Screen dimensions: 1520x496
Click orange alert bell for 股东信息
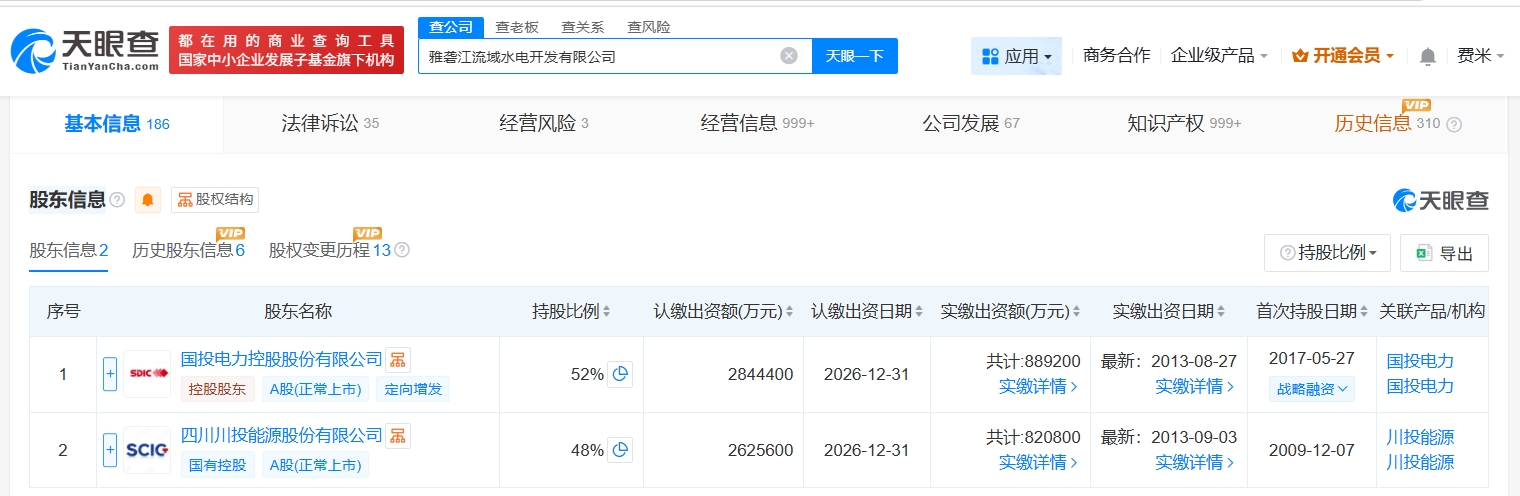click(148, 200)
